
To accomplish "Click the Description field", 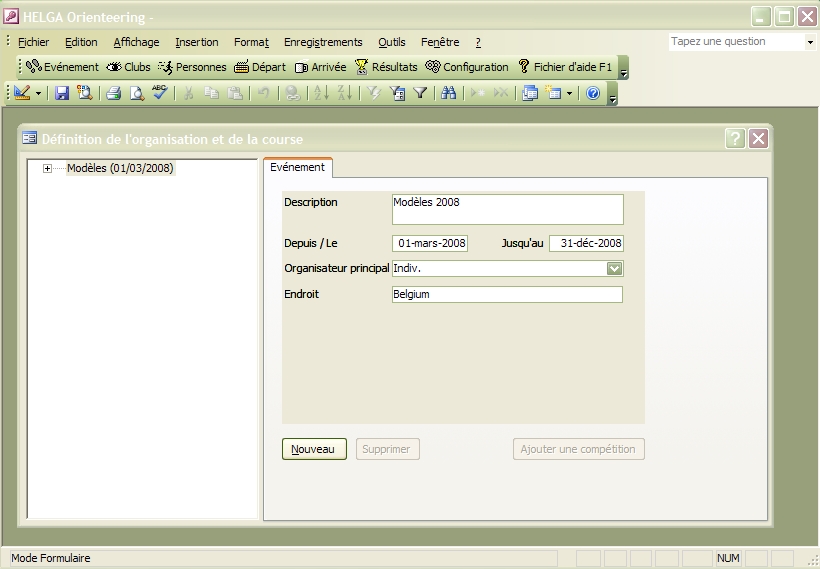I will (x=507, y=209).
